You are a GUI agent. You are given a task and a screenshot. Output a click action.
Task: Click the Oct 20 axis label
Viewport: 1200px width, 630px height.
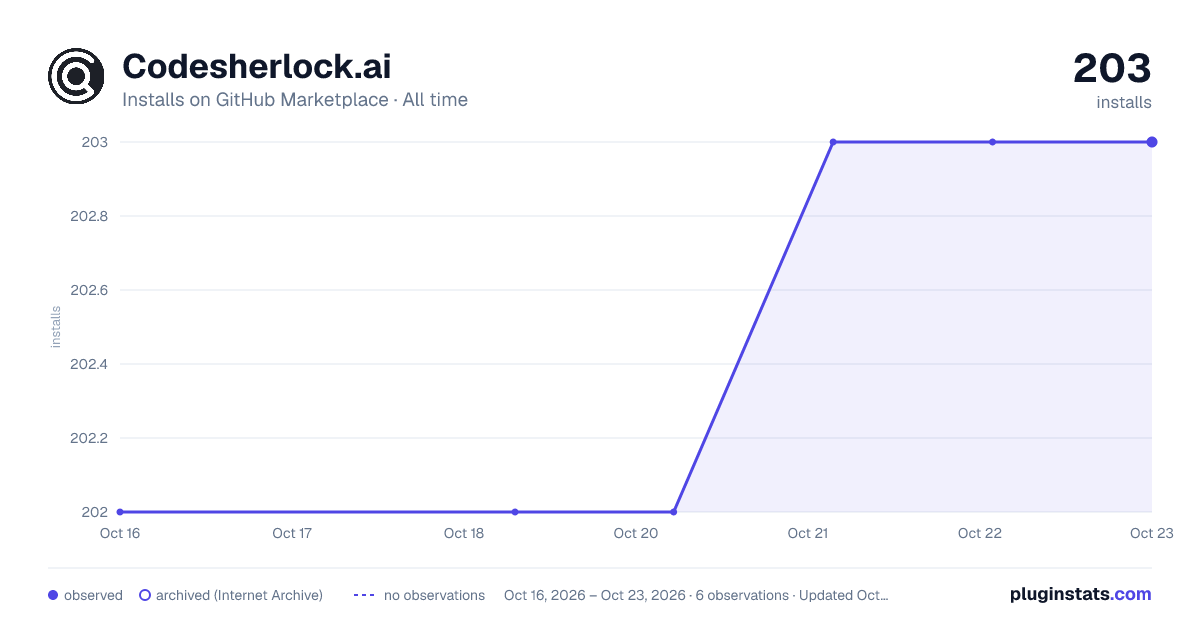pyautogui.click(x=636, y=533)
